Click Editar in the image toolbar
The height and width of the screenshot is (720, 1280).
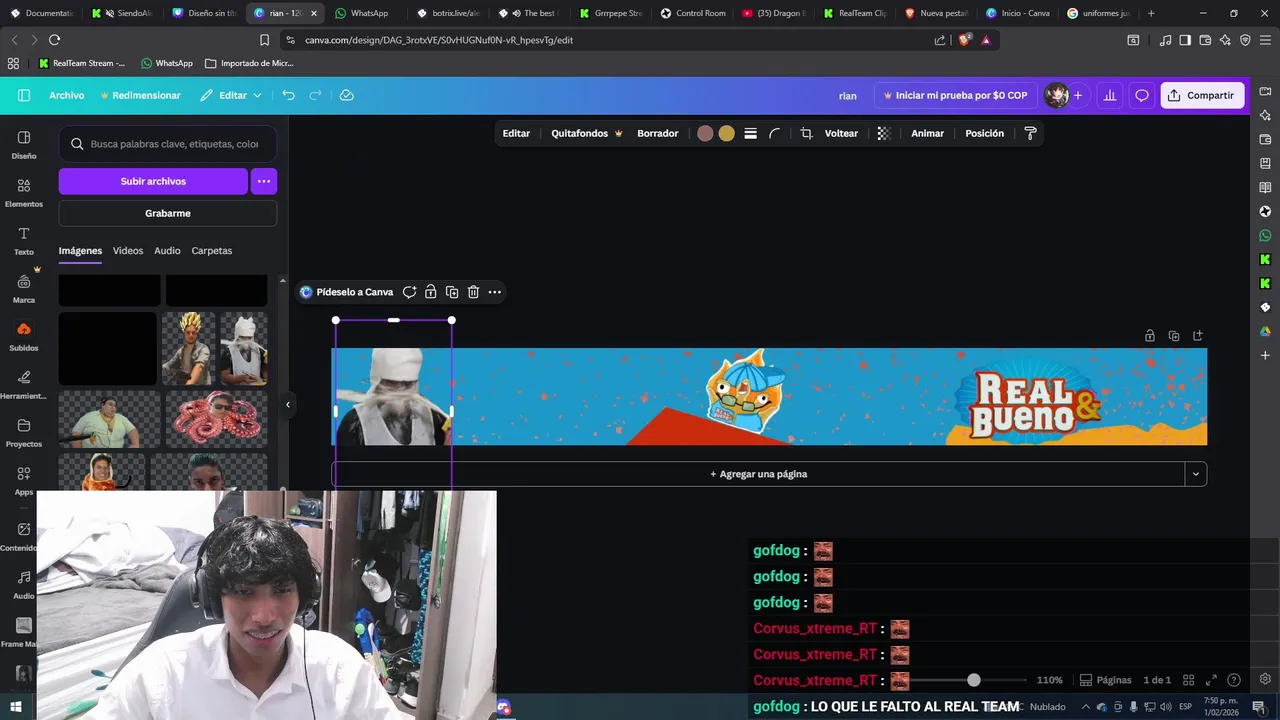point(516,133)
